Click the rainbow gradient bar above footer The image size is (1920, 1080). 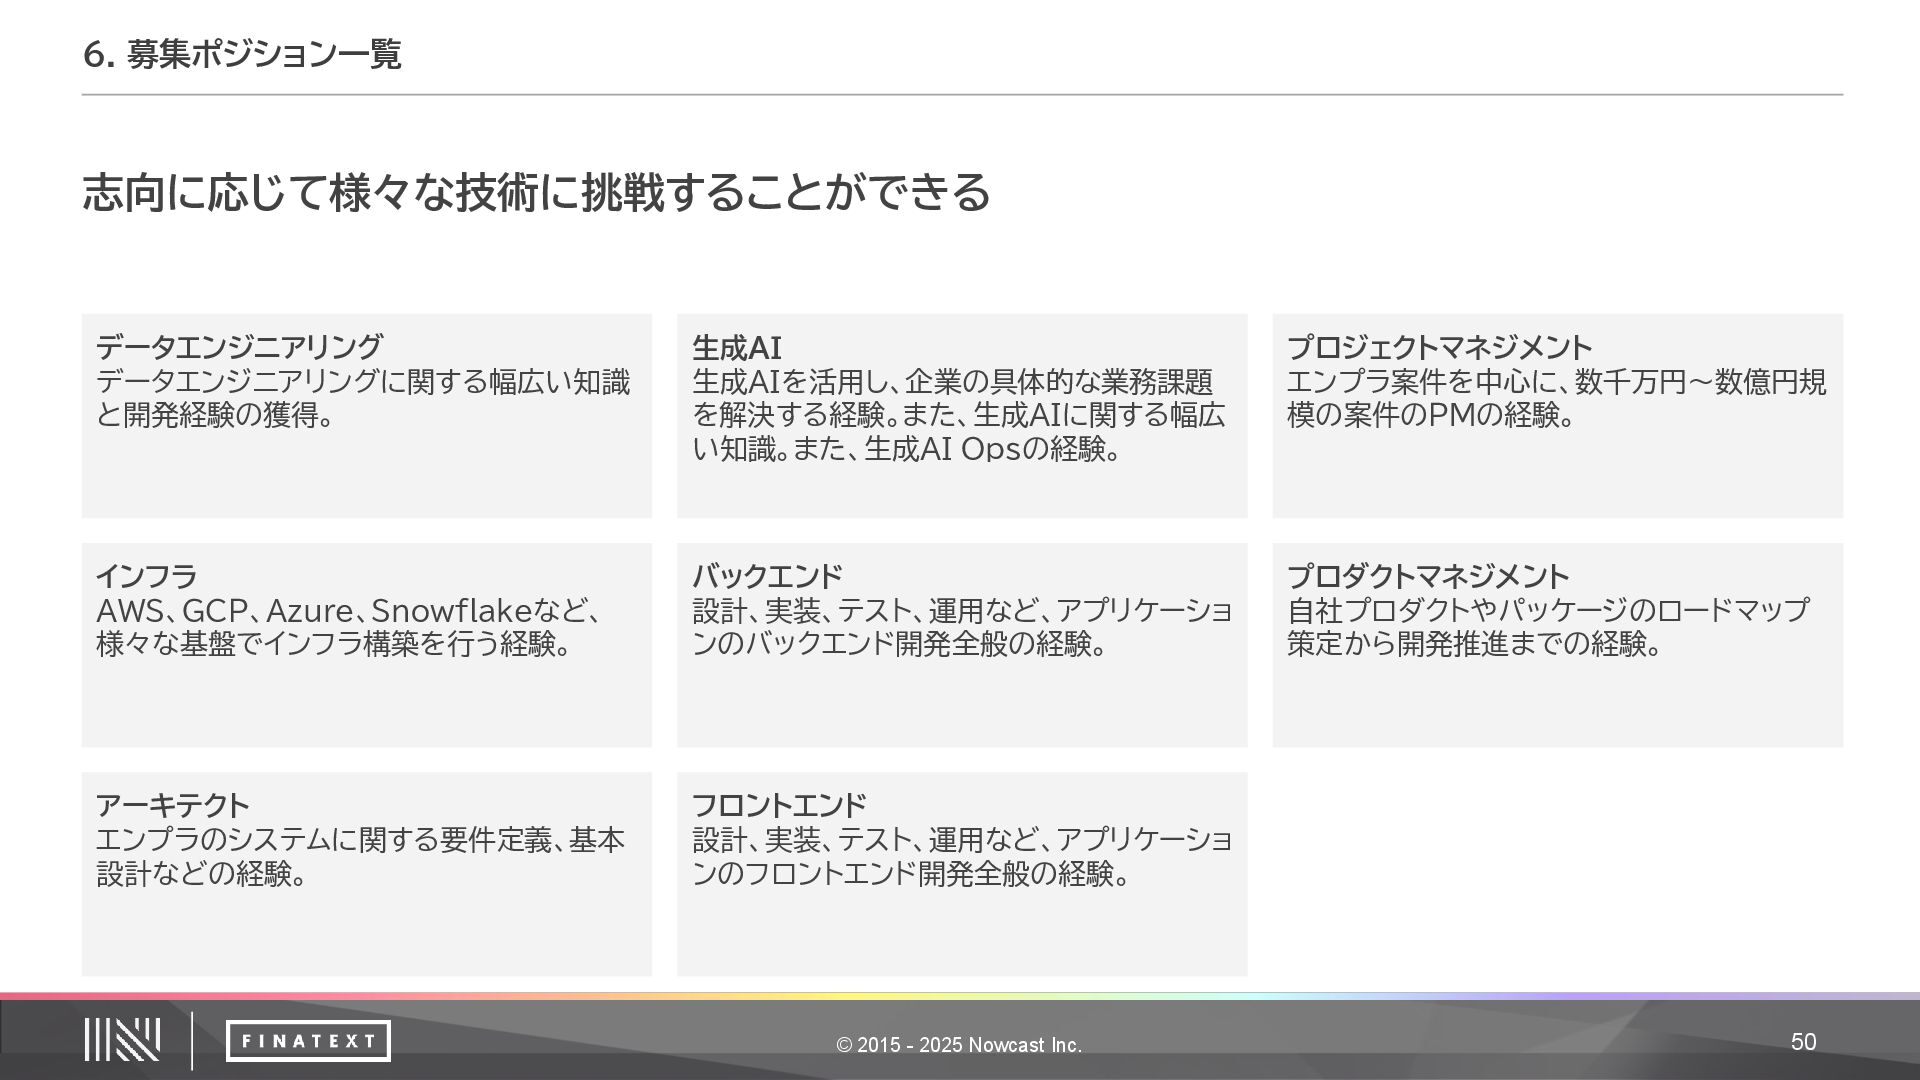[960, 996]
